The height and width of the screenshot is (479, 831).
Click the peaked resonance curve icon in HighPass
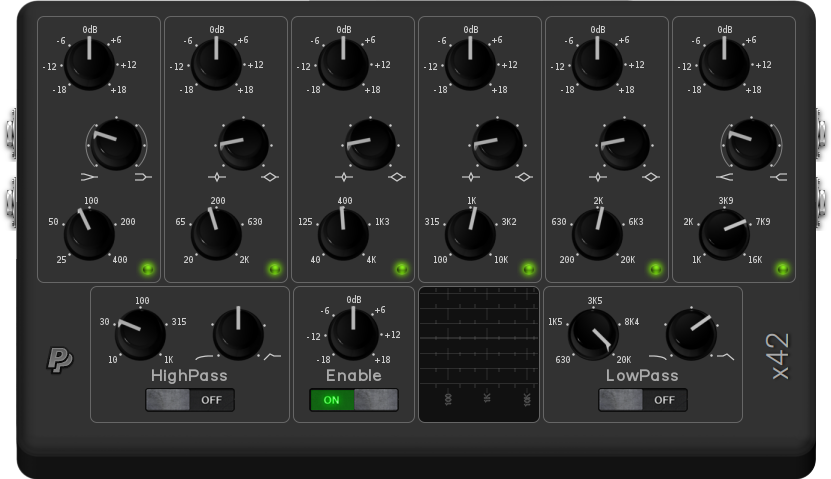pos(272,356)
